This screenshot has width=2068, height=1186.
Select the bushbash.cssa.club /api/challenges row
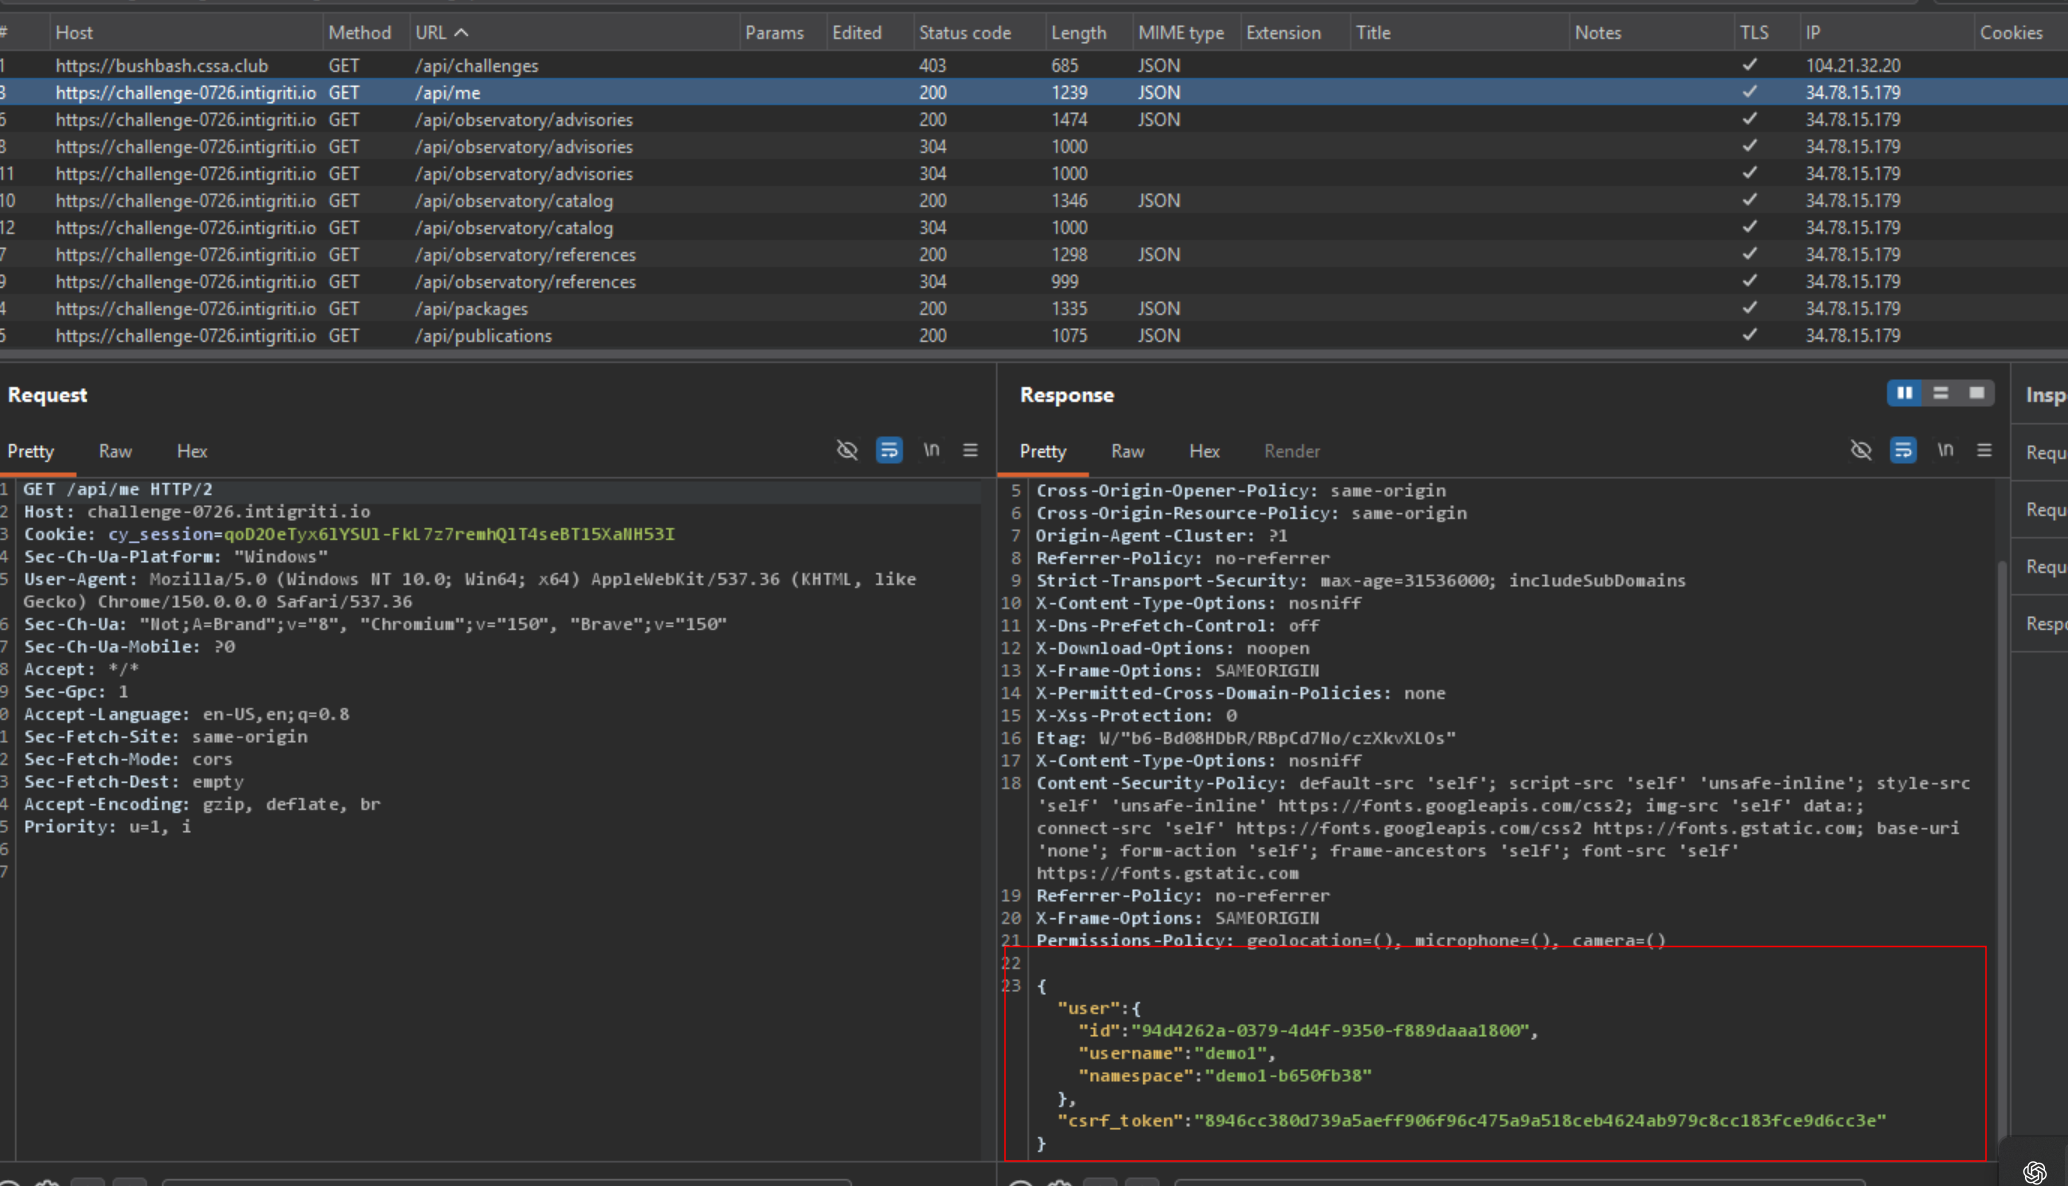click(1034, 65)
